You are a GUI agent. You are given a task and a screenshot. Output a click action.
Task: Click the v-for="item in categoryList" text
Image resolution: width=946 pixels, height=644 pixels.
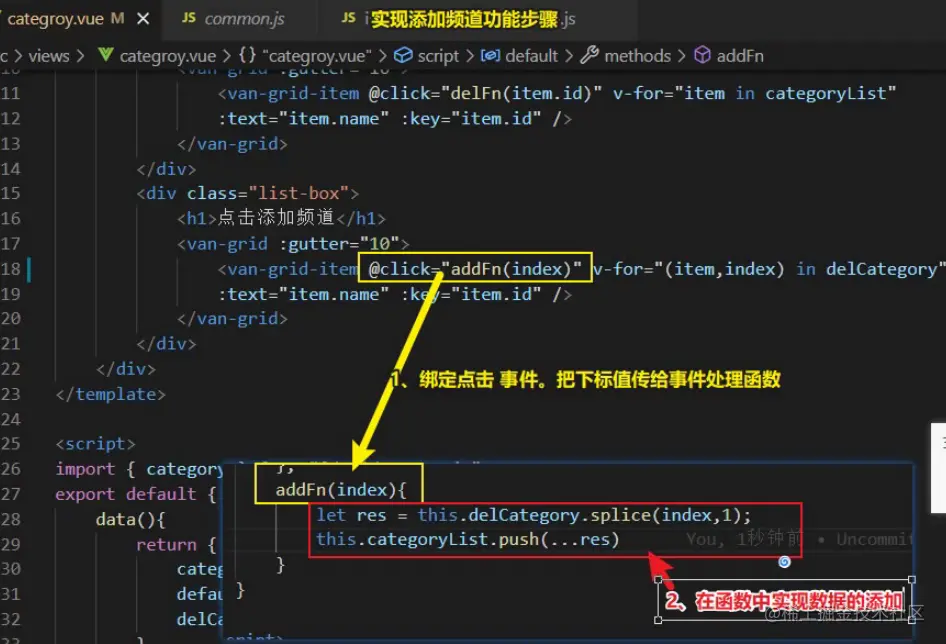pos(754,94)
